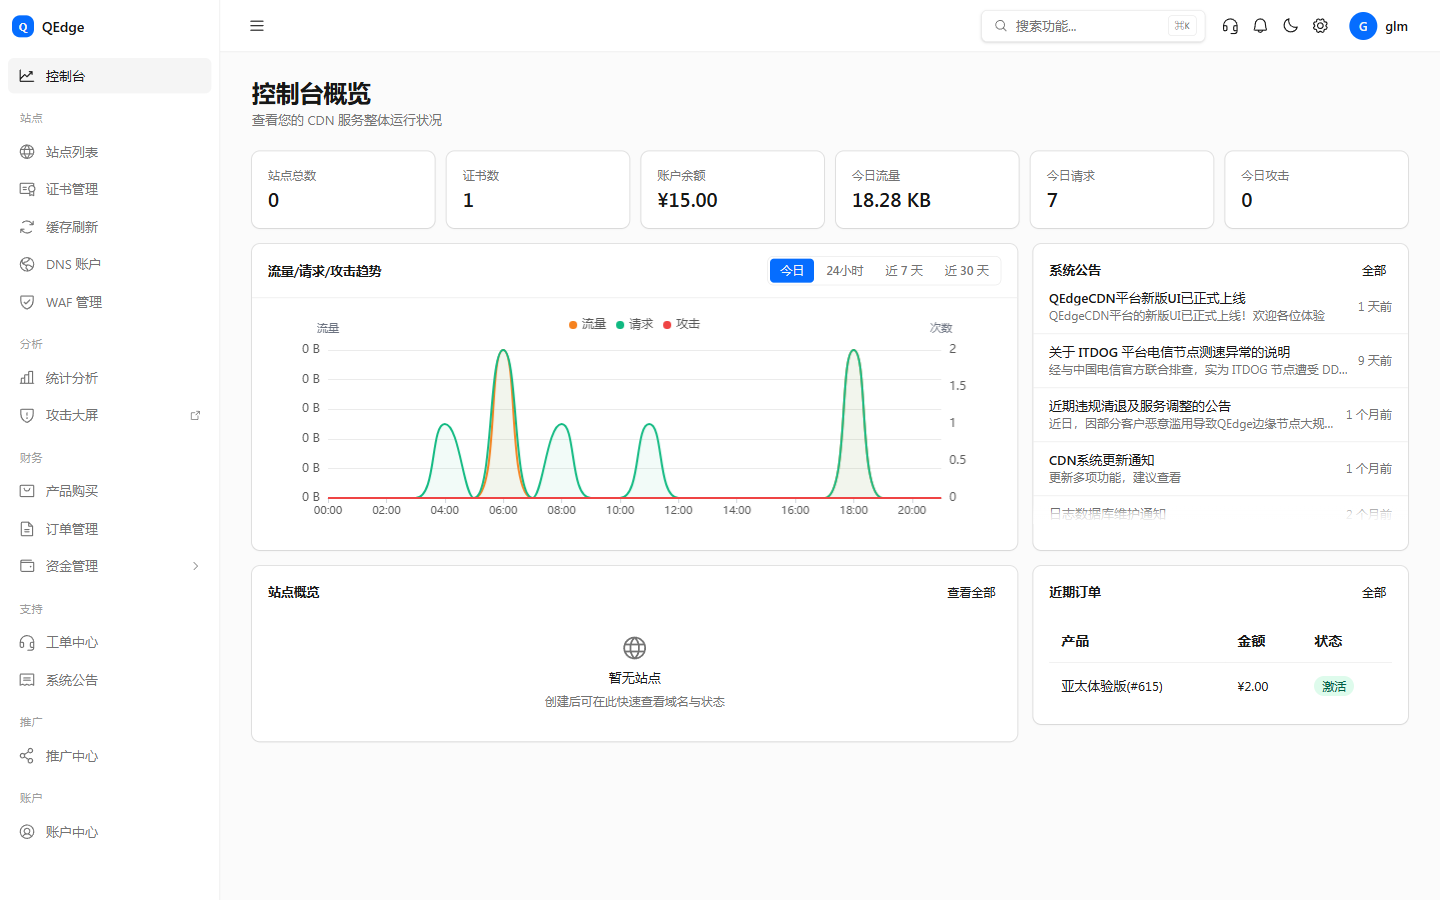This screenshot has height=900, width=1440.
Task: Click the ¥2.00 order amount
Action: coord(1253,686)
